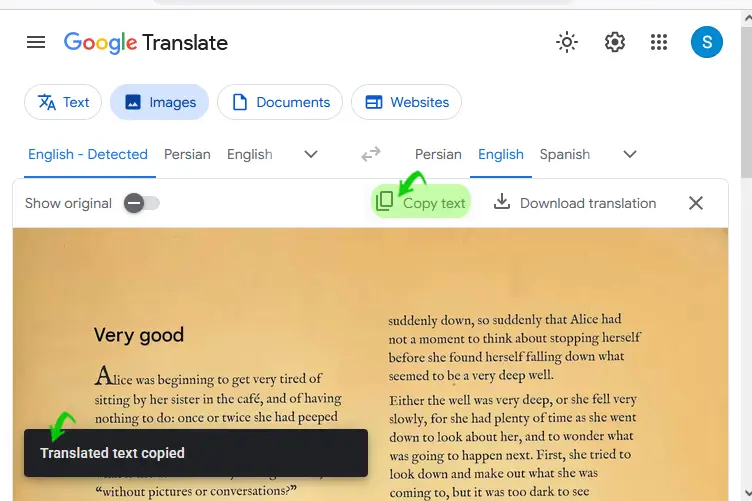Choose Persian as target language
This screenshot has height=501, width=752.
pos(438,154)
